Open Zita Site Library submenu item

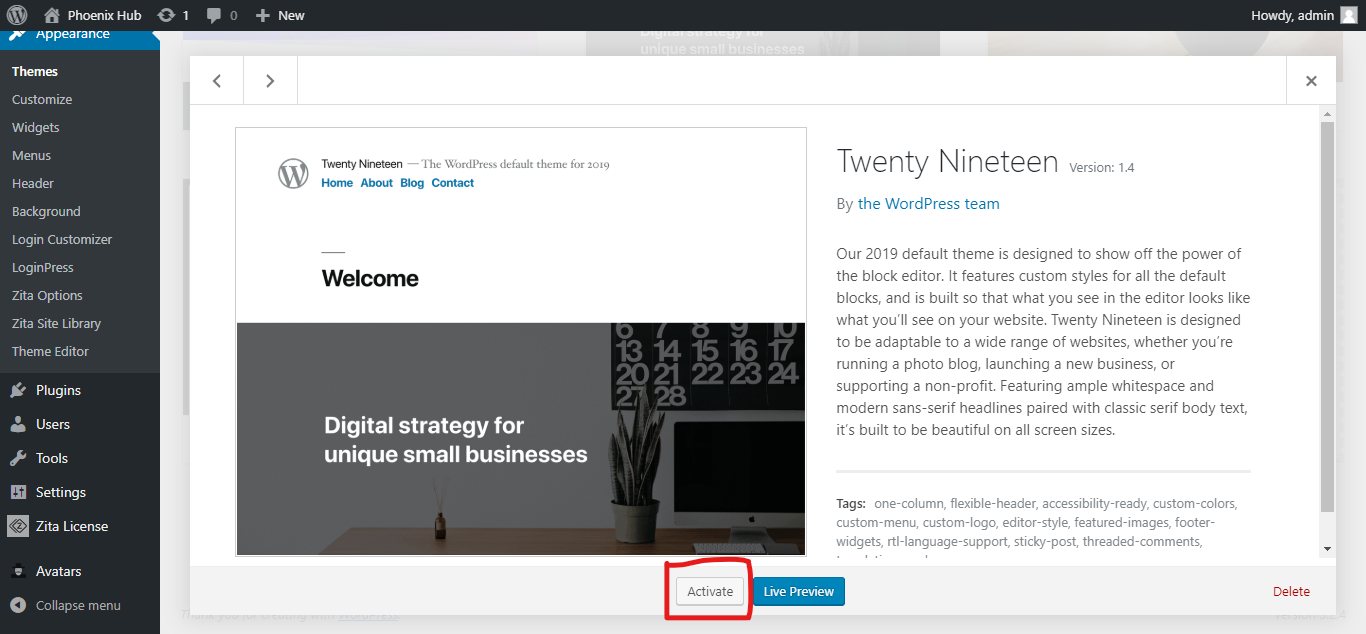point(56,323)
